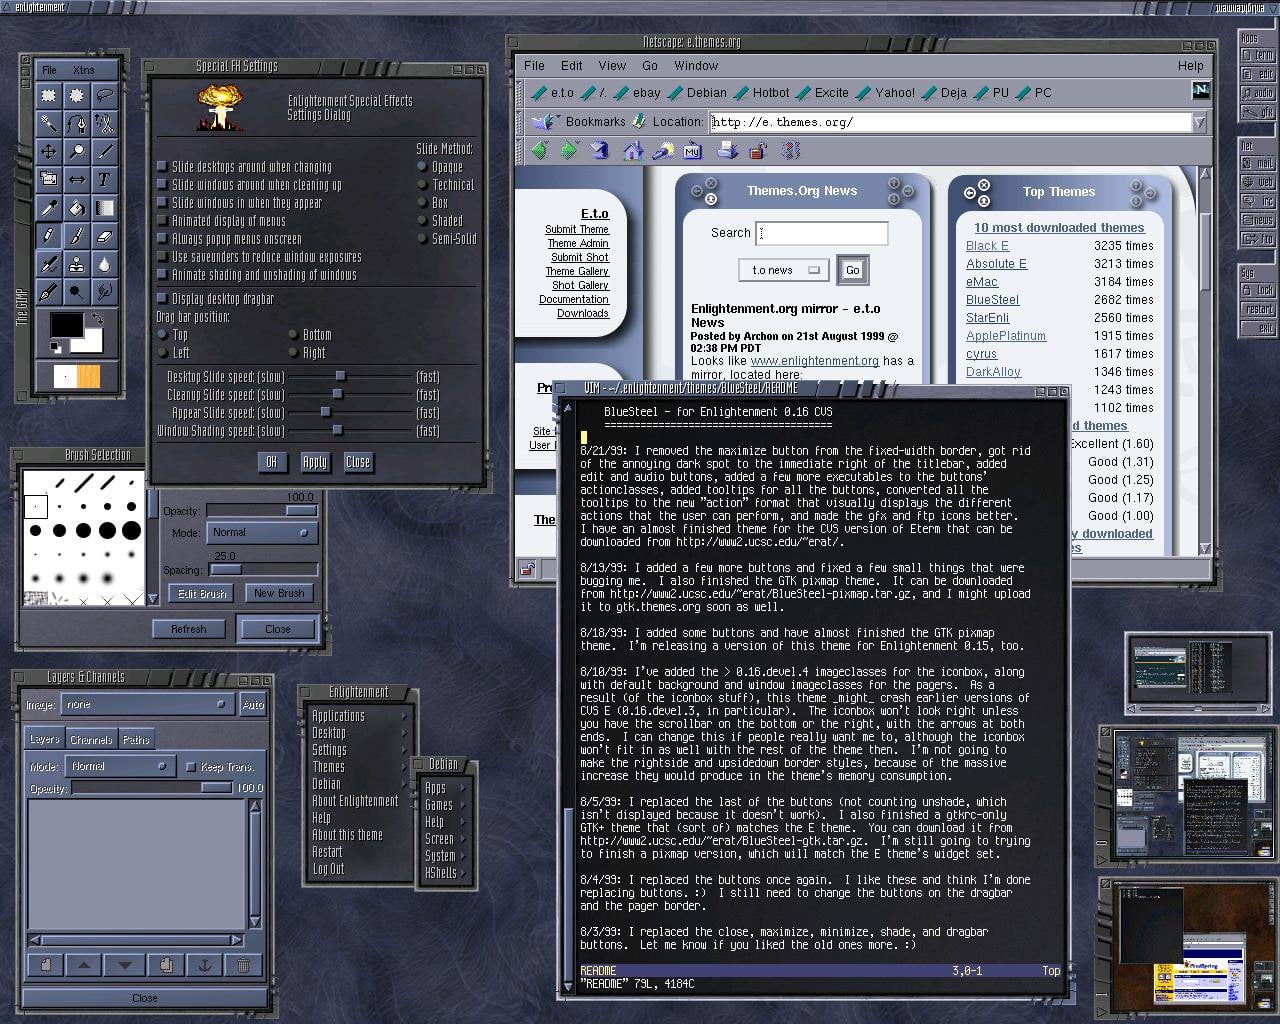Screen dimensions: 1280x1024
Task: Click the Home icon in Netscape toolbar
Action: (632, 151)
